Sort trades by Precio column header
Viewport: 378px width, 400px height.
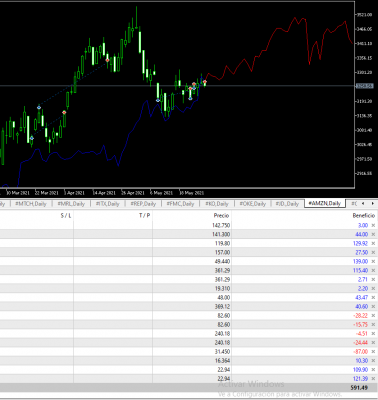click(x=222, y=216)
